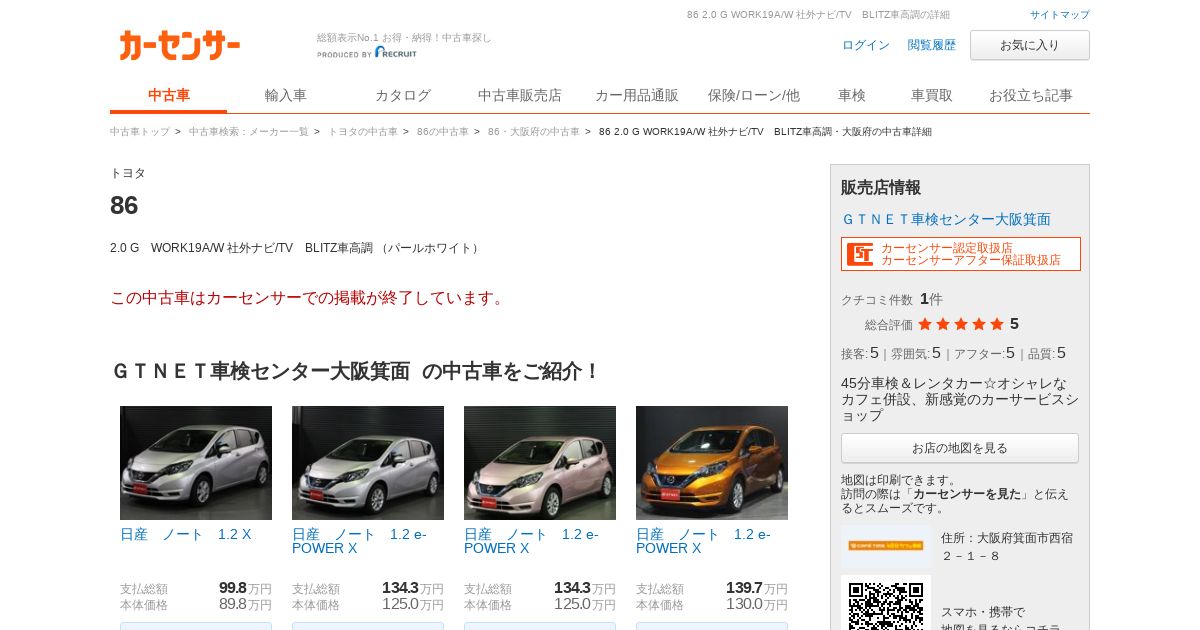Open the 閲覧履歴 link
Viewport: 1200px width, 630px height.
pyautogui.click(x=932, y=45)
